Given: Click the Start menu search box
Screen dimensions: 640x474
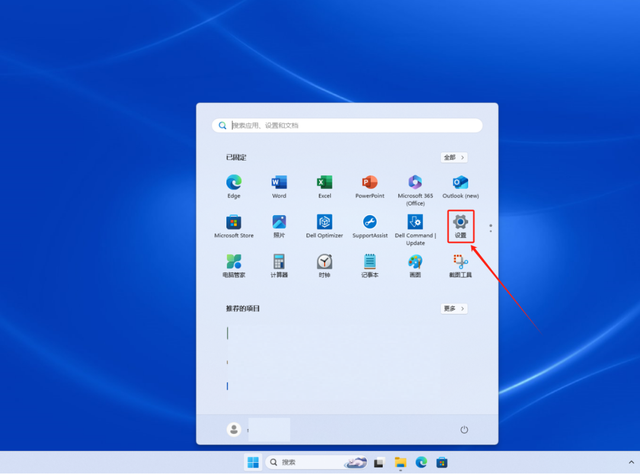Looking at the screenshot, I should coord(347,125).
